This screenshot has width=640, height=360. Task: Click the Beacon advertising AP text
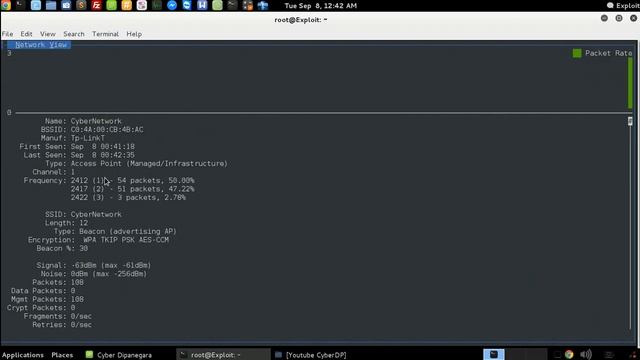[x=128, y=231]
